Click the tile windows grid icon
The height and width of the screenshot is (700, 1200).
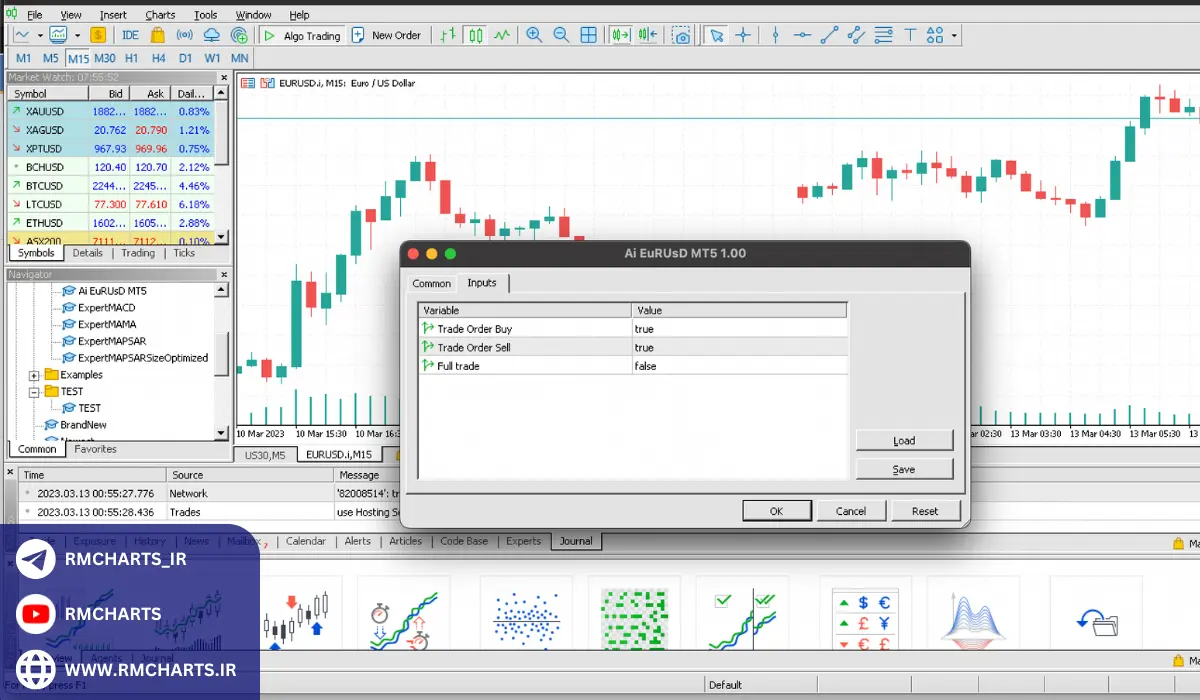coord(589,35)
